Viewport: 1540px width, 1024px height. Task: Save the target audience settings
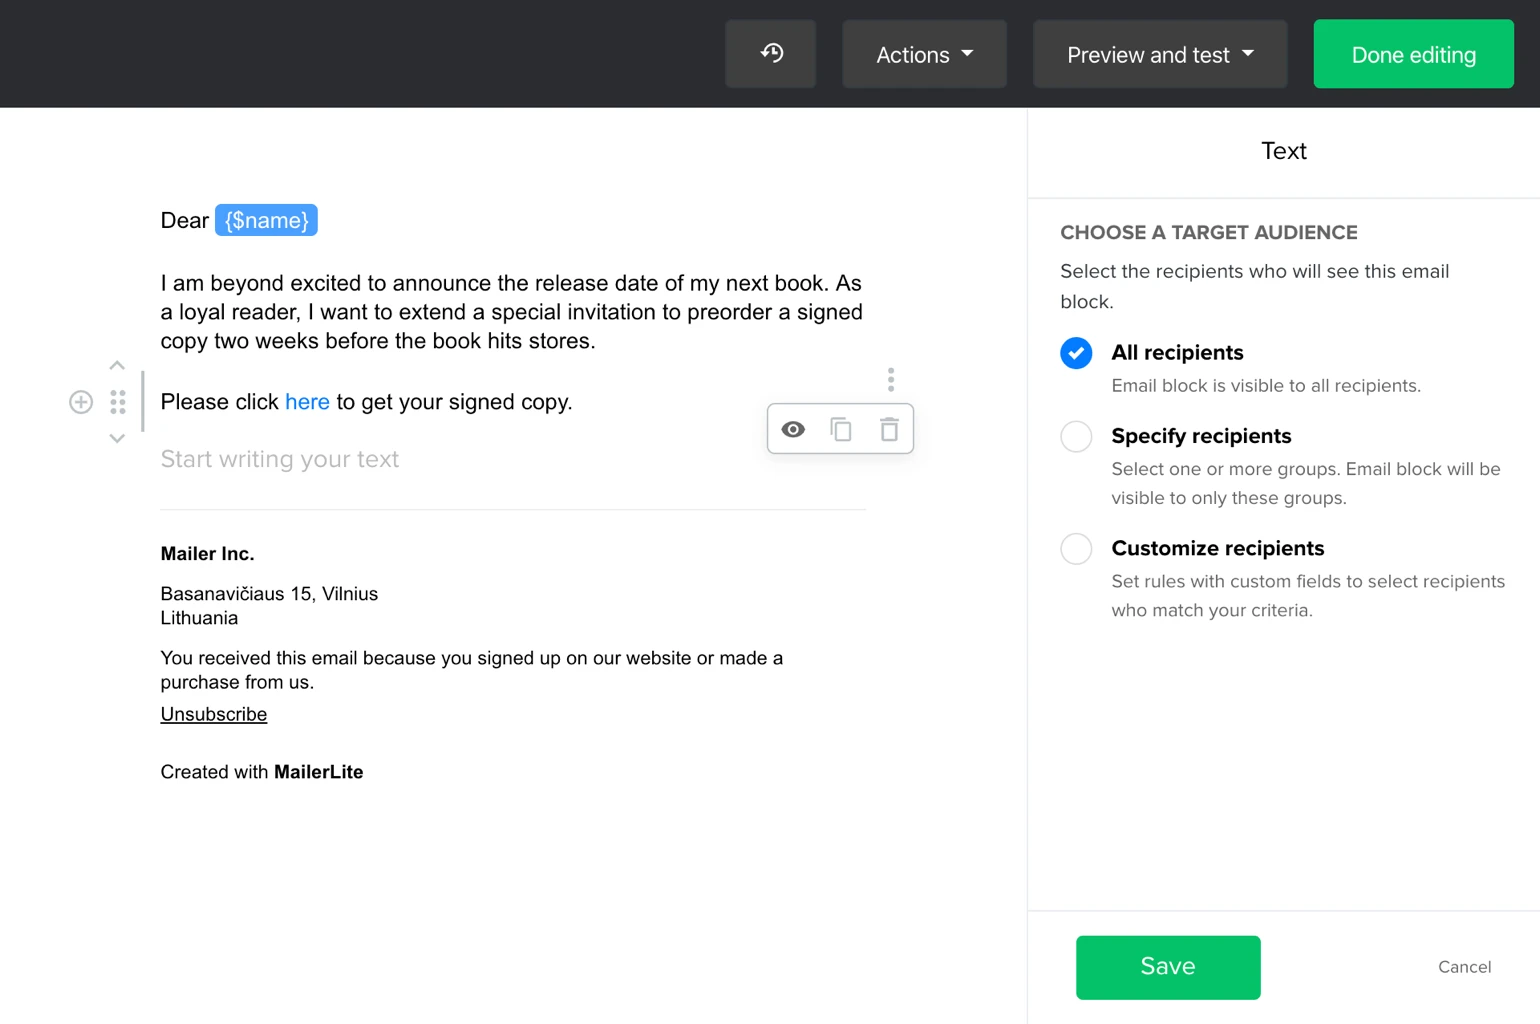click(x=1168, y=967)
